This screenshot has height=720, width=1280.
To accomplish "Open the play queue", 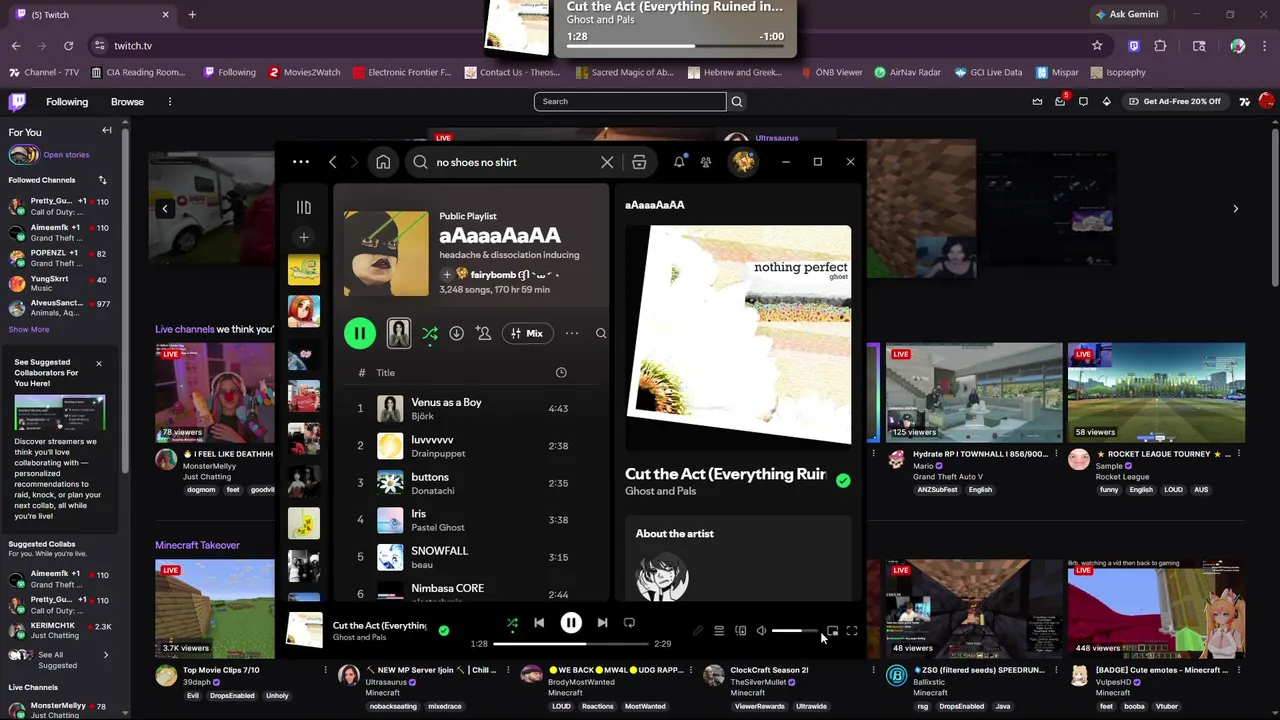I will pyautogui.click(x=719, y=631).
